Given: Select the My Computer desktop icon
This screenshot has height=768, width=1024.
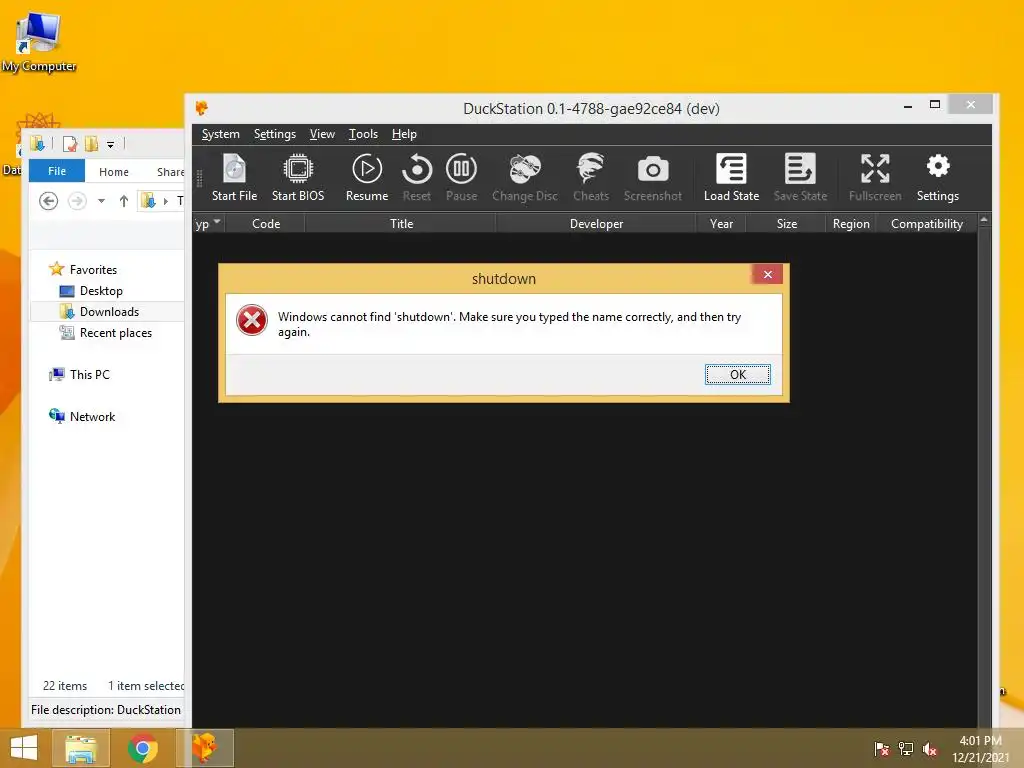Looking at the screenshot, I should (x=39, y=43).
